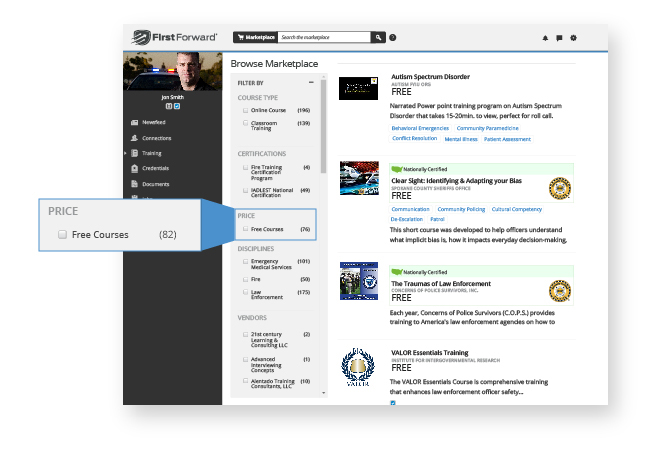Click the Jon Smith name text

click(173, 97)
